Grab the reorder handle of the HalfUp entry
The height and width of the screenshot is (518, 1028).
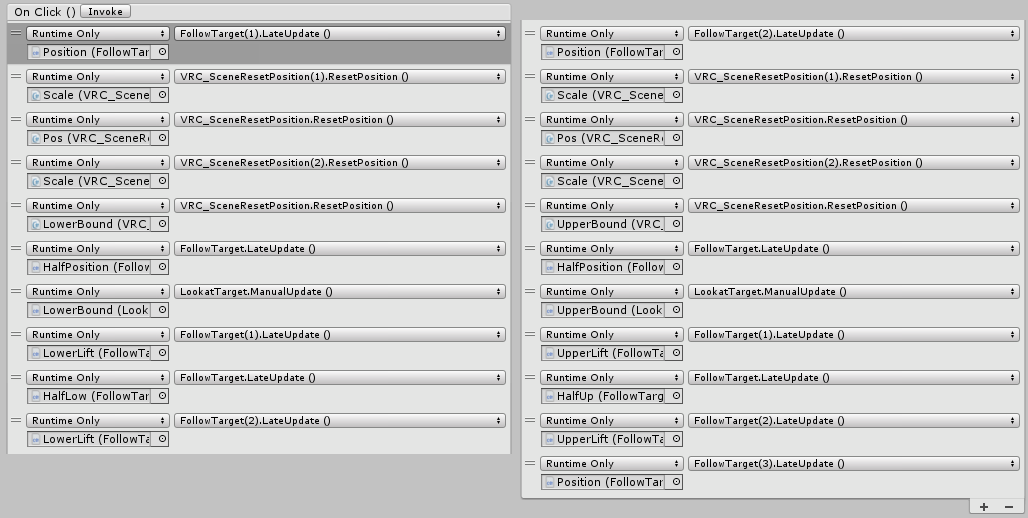[x=530, y=378]
